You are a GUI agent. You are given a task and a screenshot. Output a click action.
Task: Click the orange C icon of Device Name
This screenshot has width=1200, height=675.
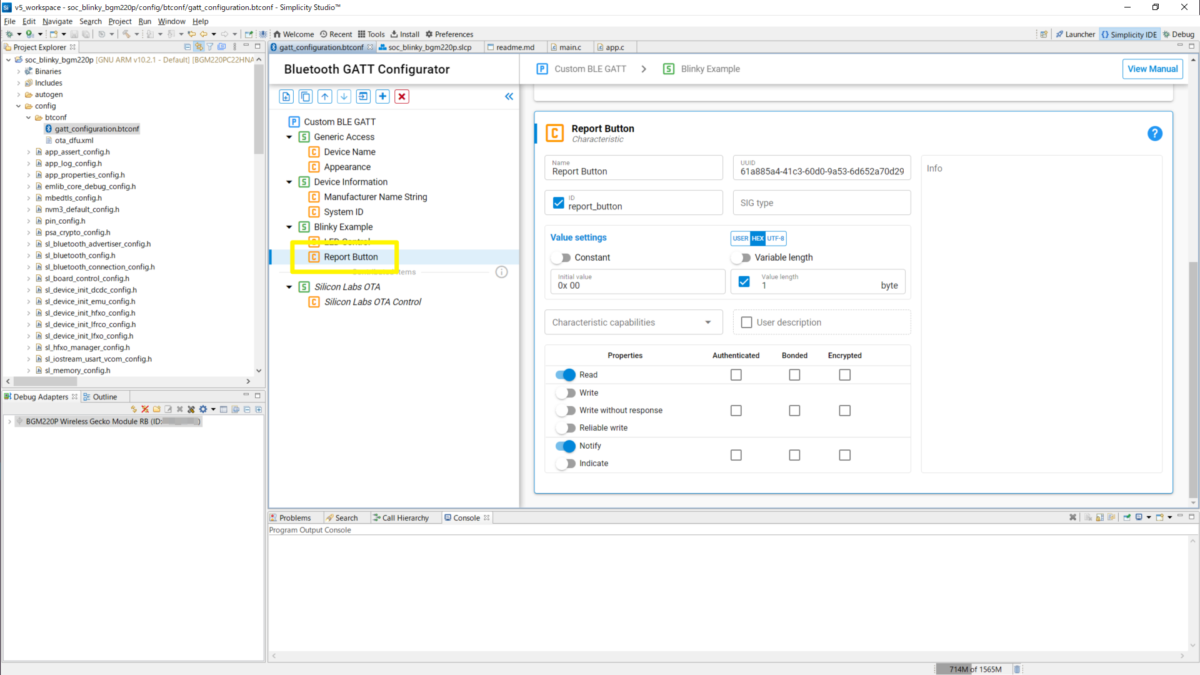tap(314, 152)
